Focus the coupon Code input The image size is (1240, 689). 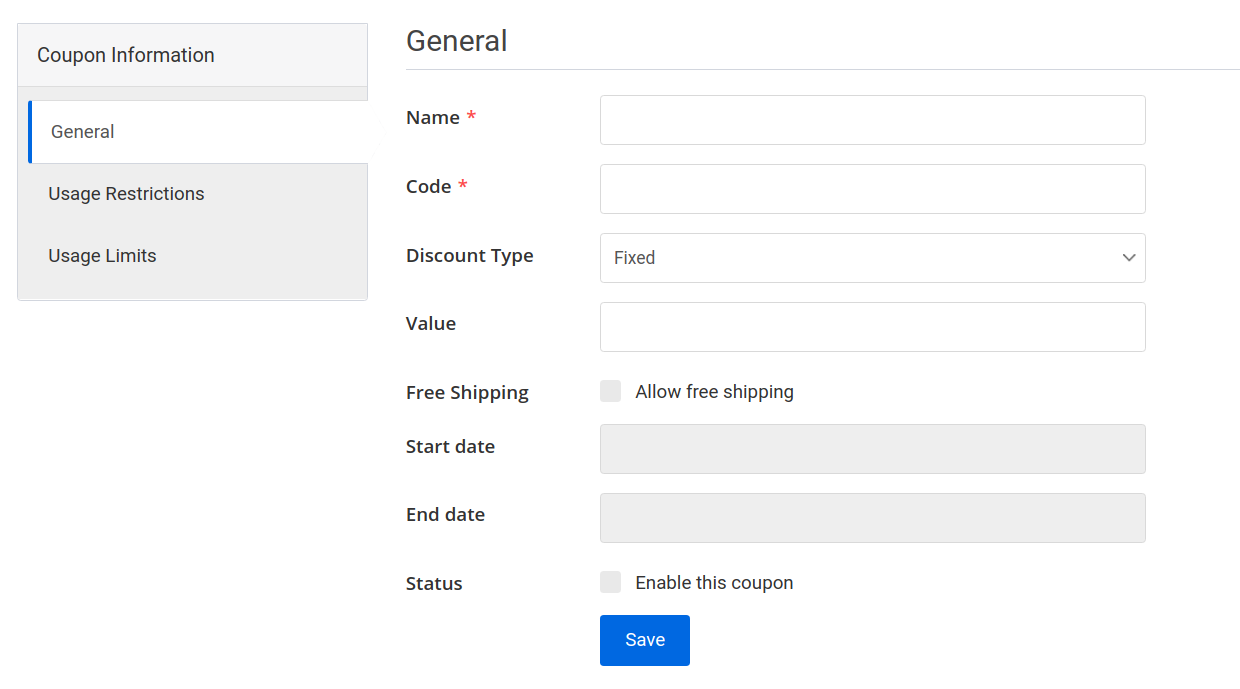tap(870, 189)
